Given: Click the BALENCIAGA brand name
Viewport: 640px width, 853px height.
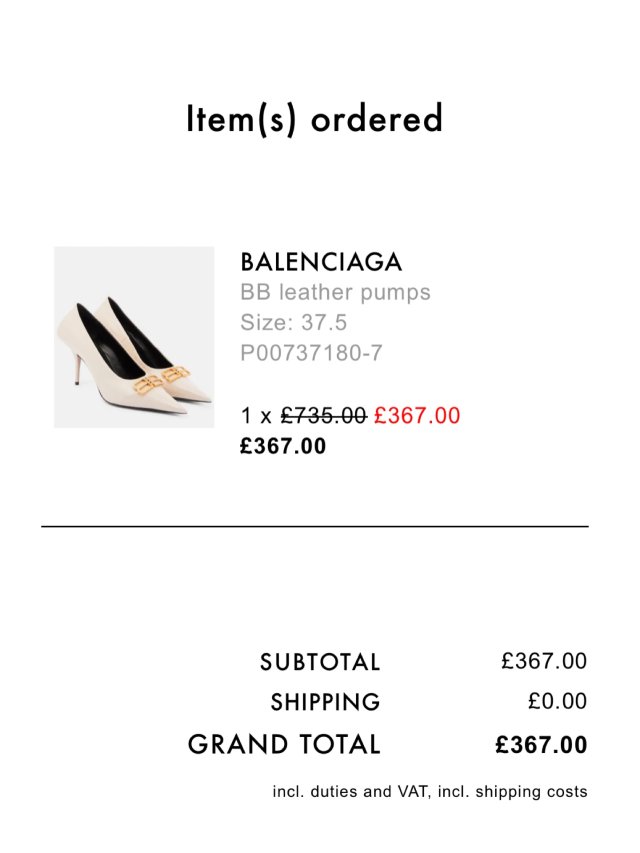Looking at the screenshot, I should click(x=321, y=263).
